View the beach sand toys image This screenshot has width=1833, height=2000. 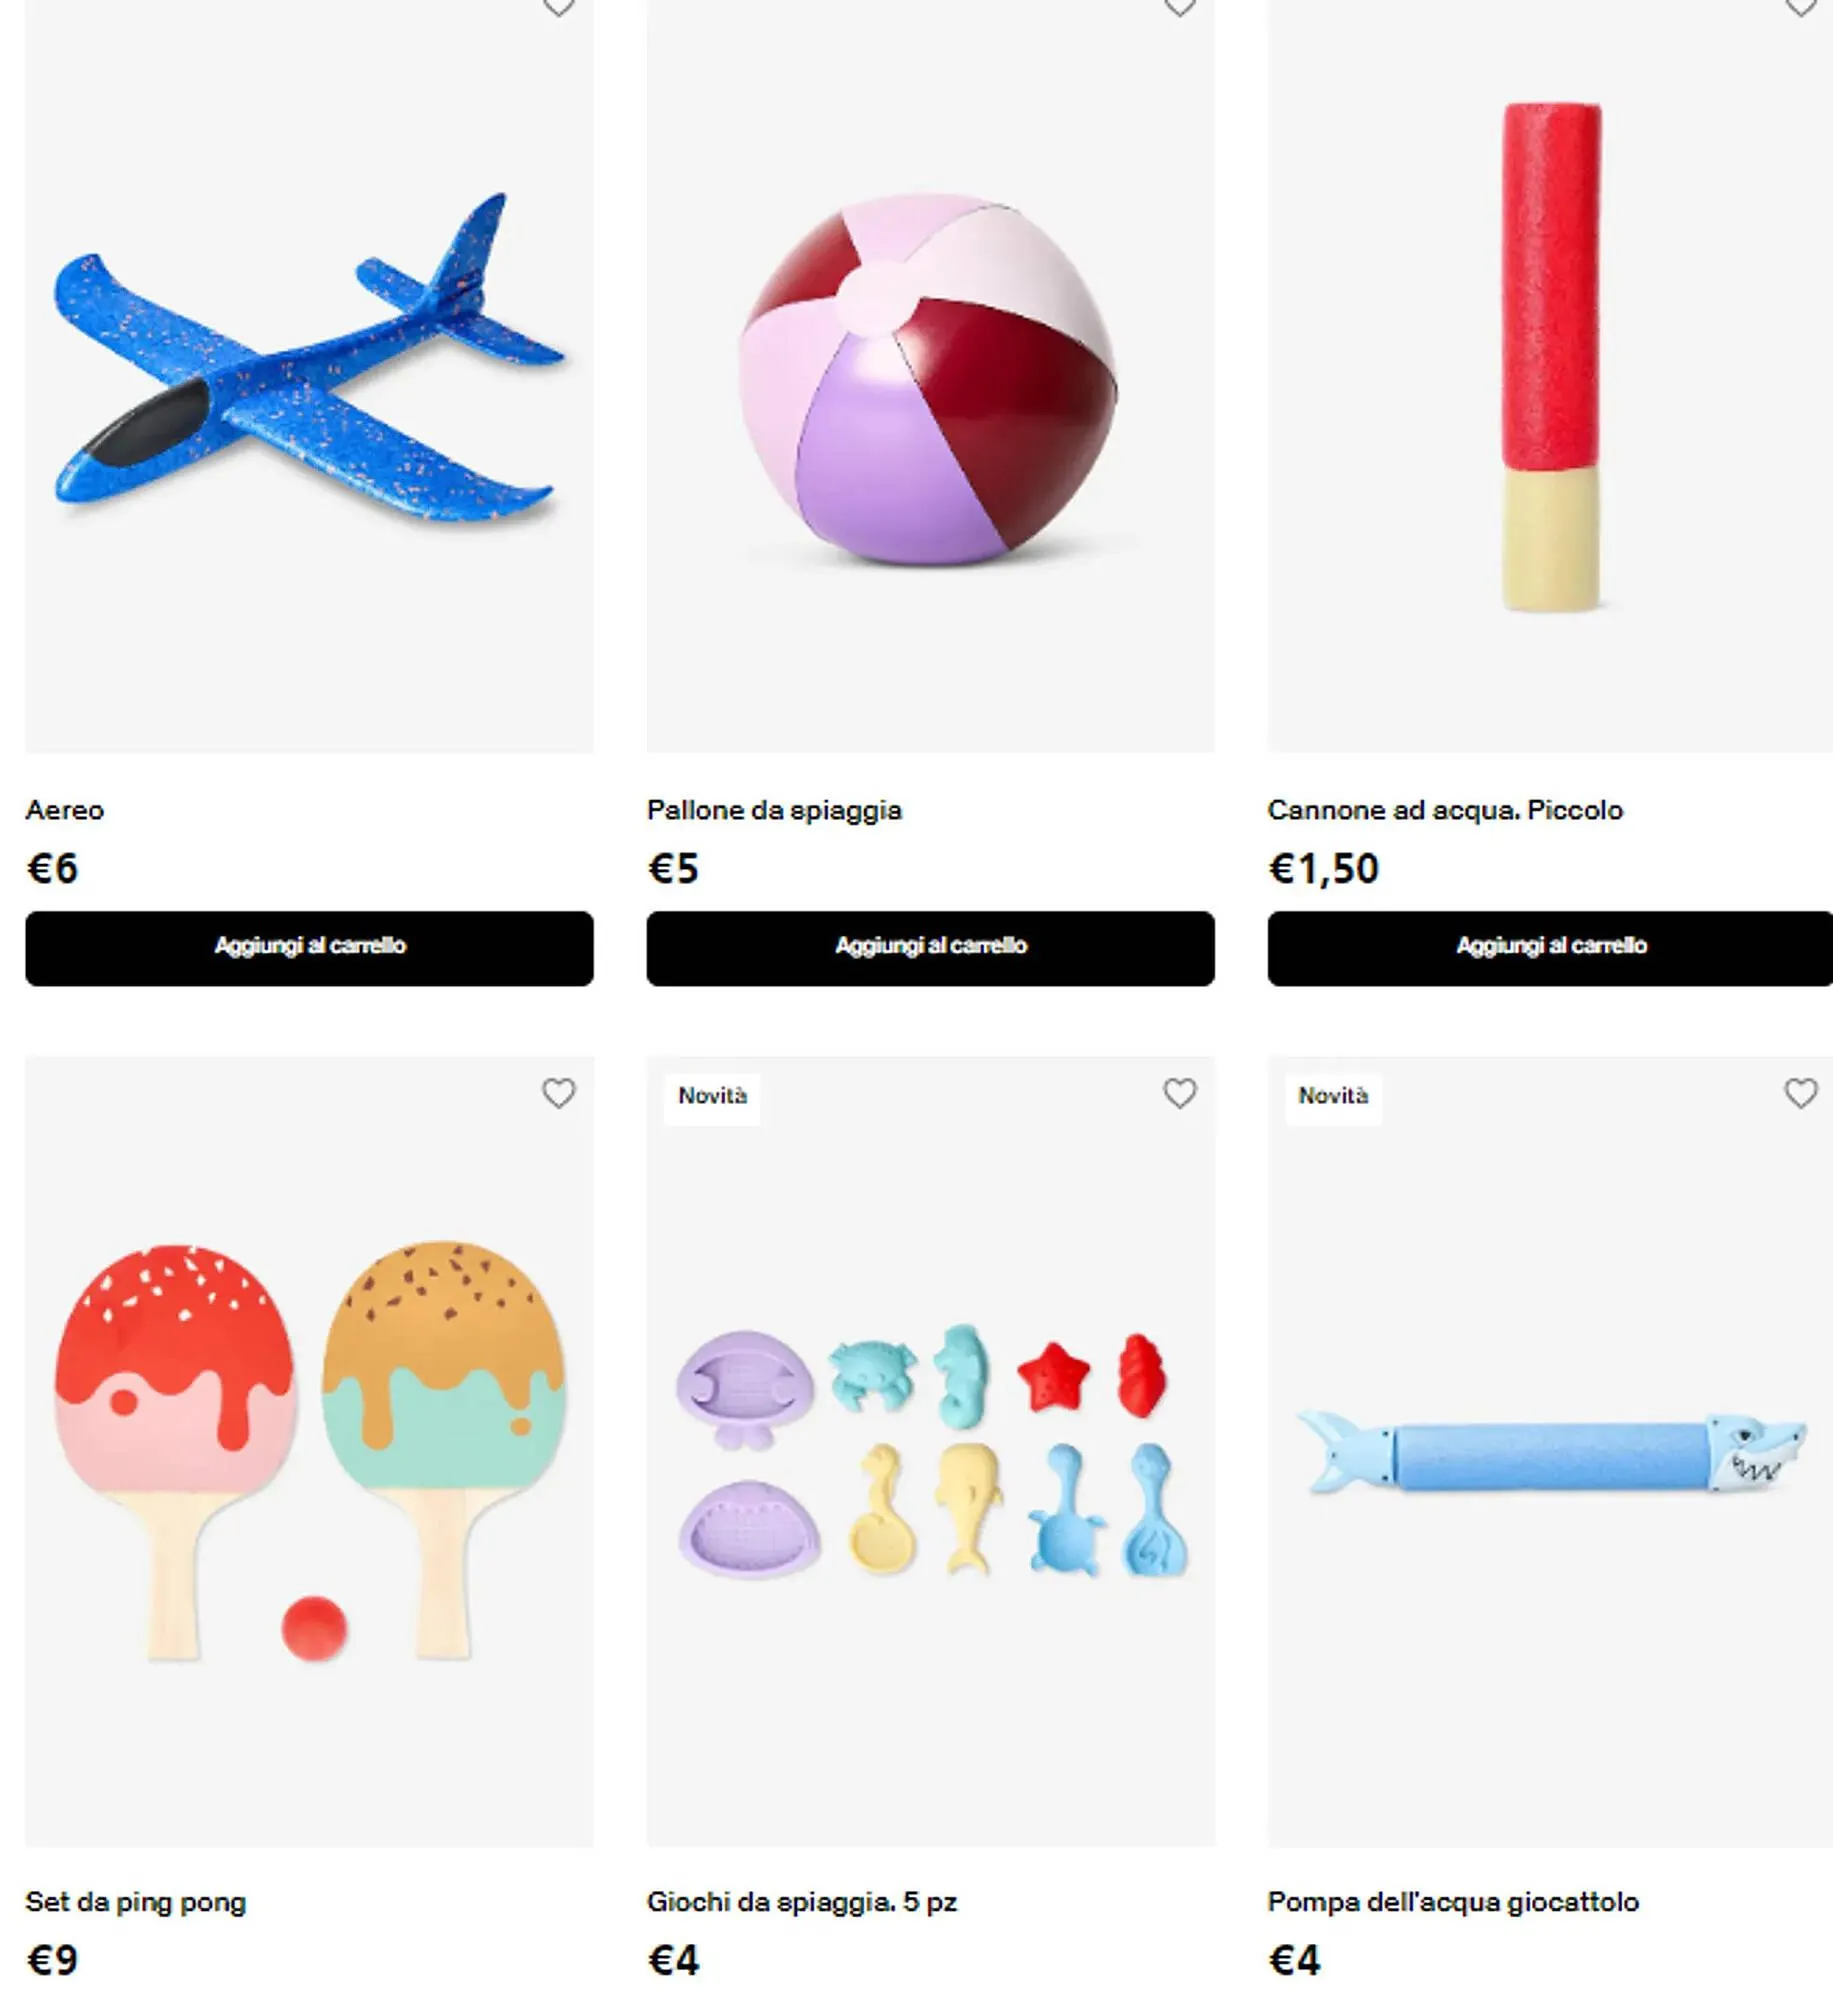(930, 1451)
